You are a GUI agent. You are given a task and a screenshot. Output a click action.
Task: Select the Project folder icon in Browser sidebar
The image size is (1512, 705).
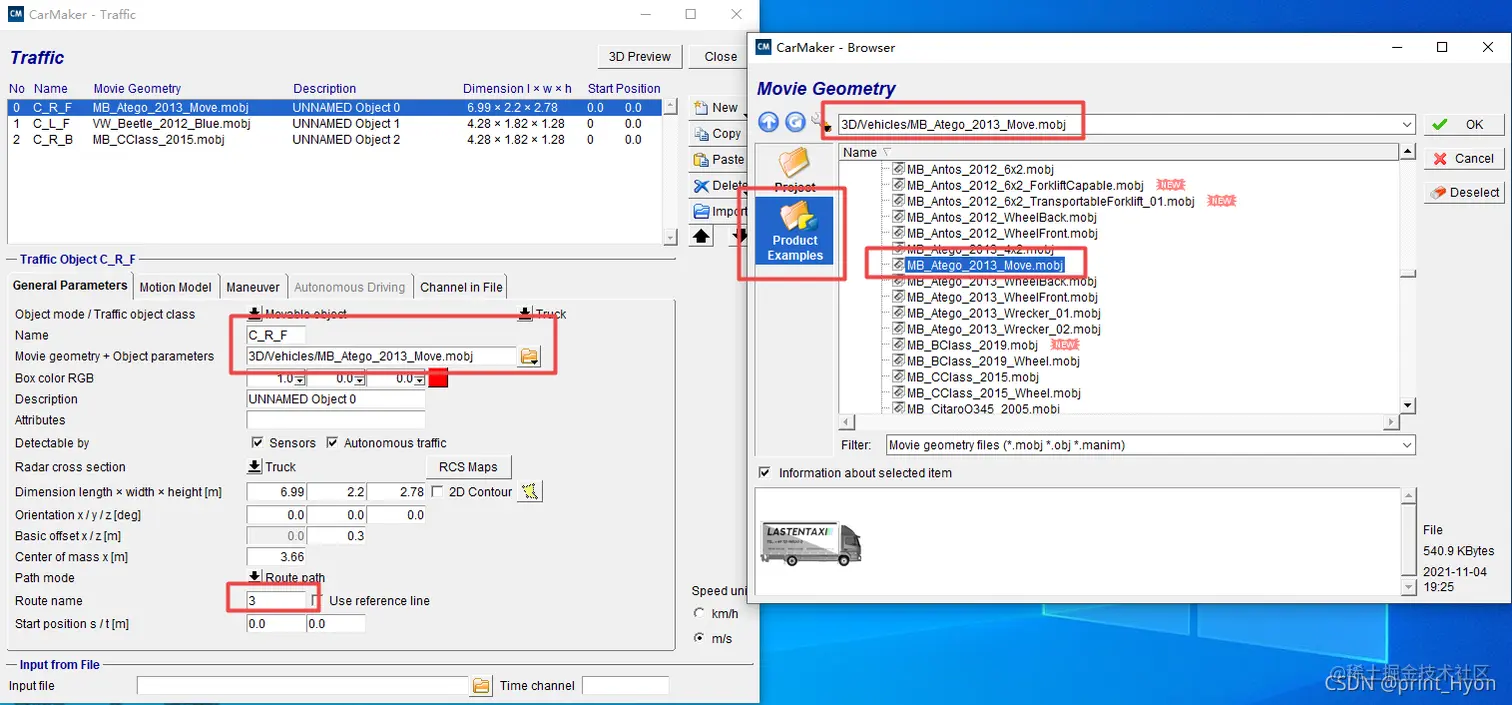(x=795, y=170)
